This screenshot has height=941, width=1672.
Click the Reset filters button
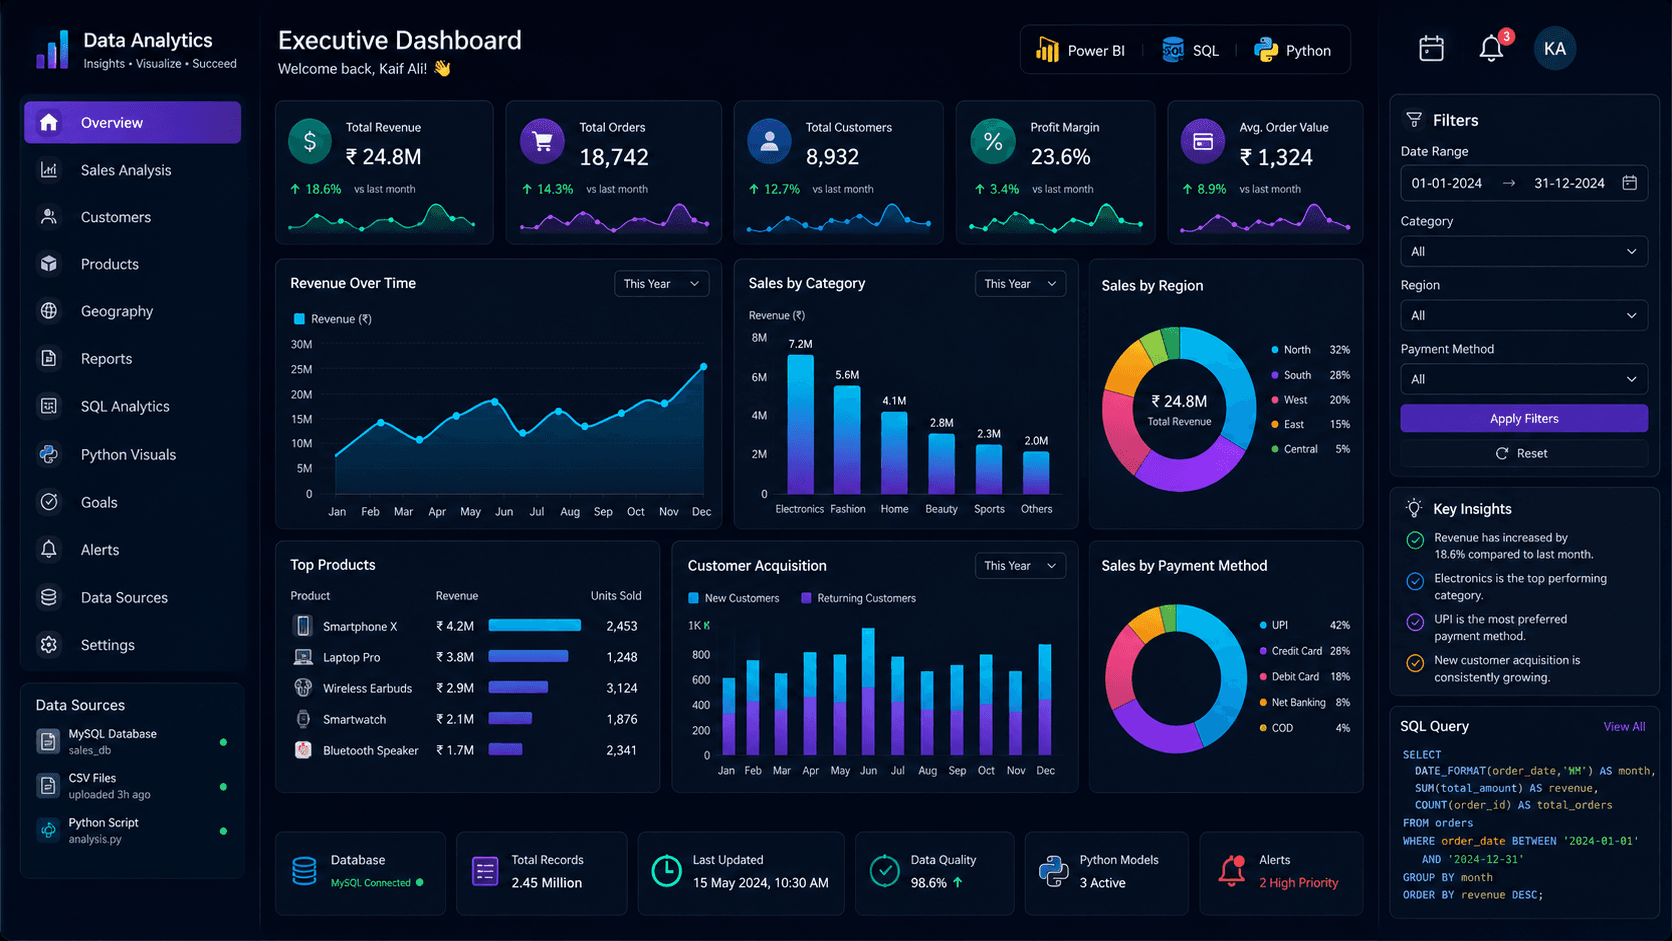(1523, 453)
